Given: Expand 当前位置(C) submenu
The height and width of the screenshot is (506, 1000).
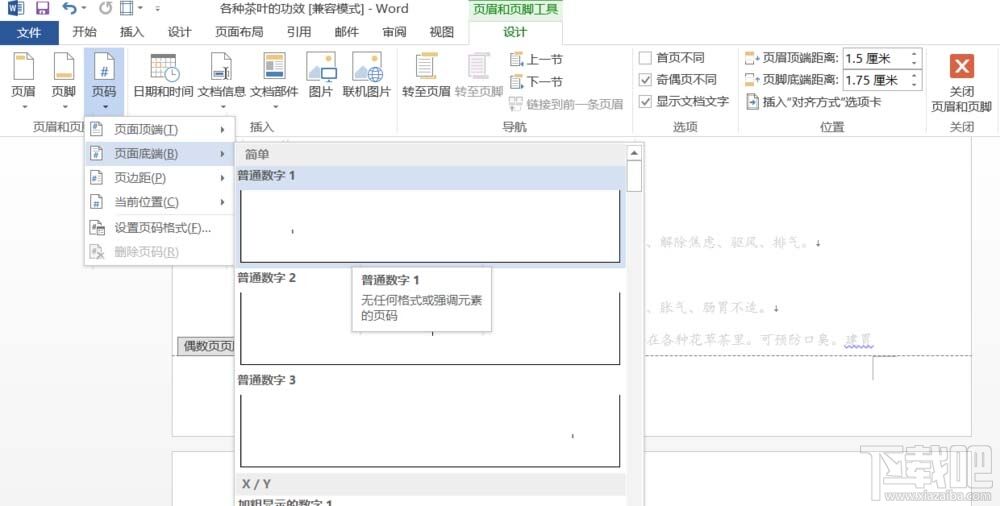Looking at the screenshot, I should coord(159,202).
